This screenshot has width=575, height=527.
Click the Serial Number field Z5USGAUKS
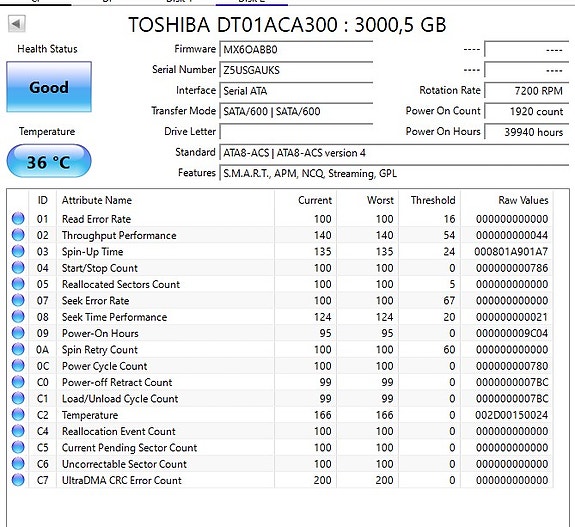296,70
